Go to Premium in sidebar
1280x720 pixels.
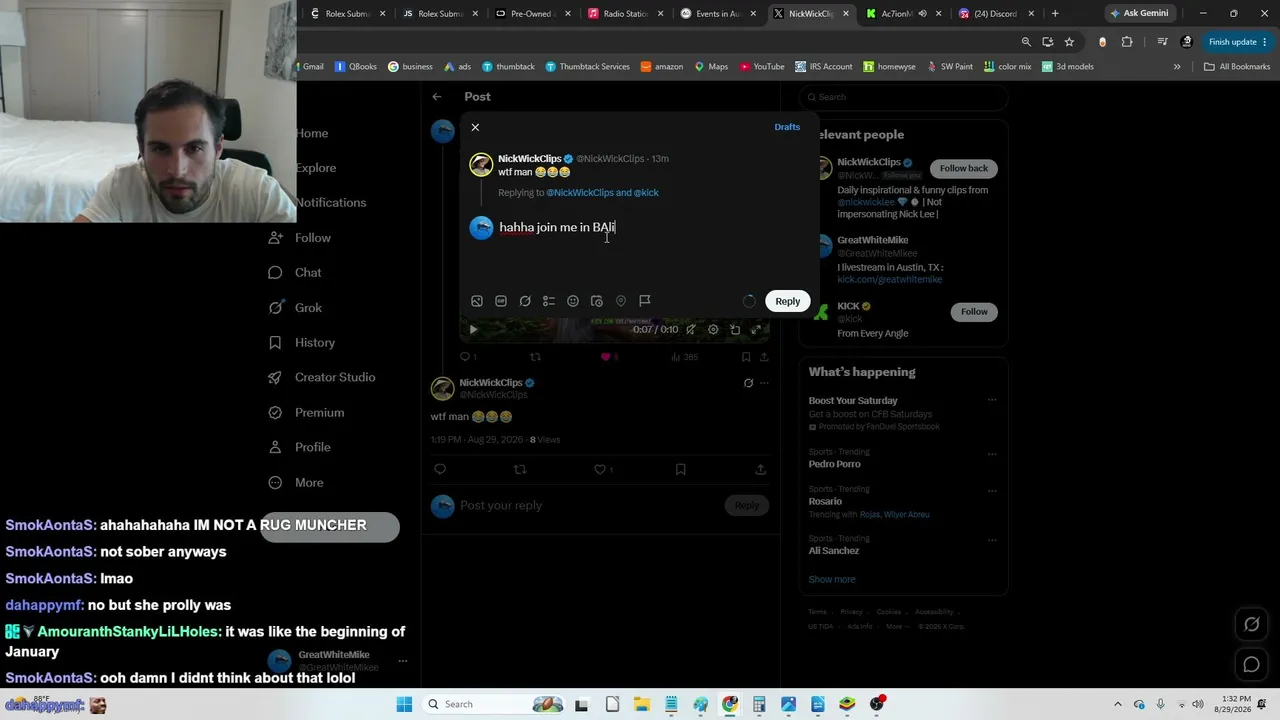tap(306, 412)
